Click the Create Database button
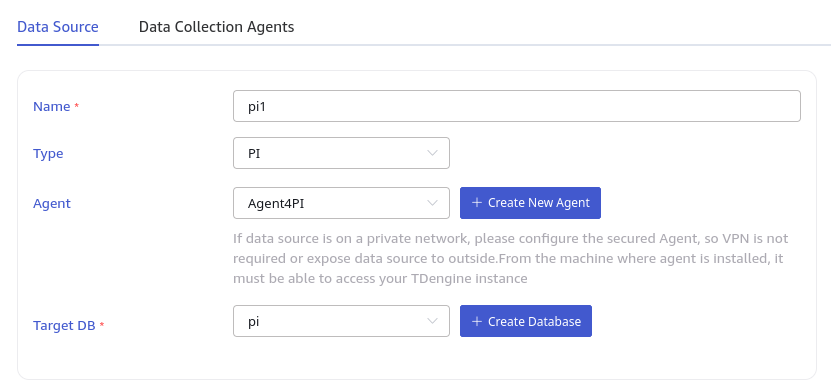 tap(526, 321)
